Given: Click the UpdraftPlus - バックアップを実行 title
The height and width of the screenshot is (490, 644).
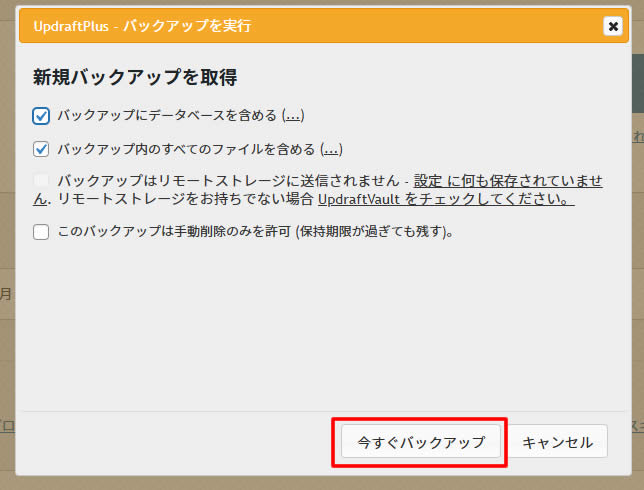Looking at the screenshot, I should coord(142,26).
